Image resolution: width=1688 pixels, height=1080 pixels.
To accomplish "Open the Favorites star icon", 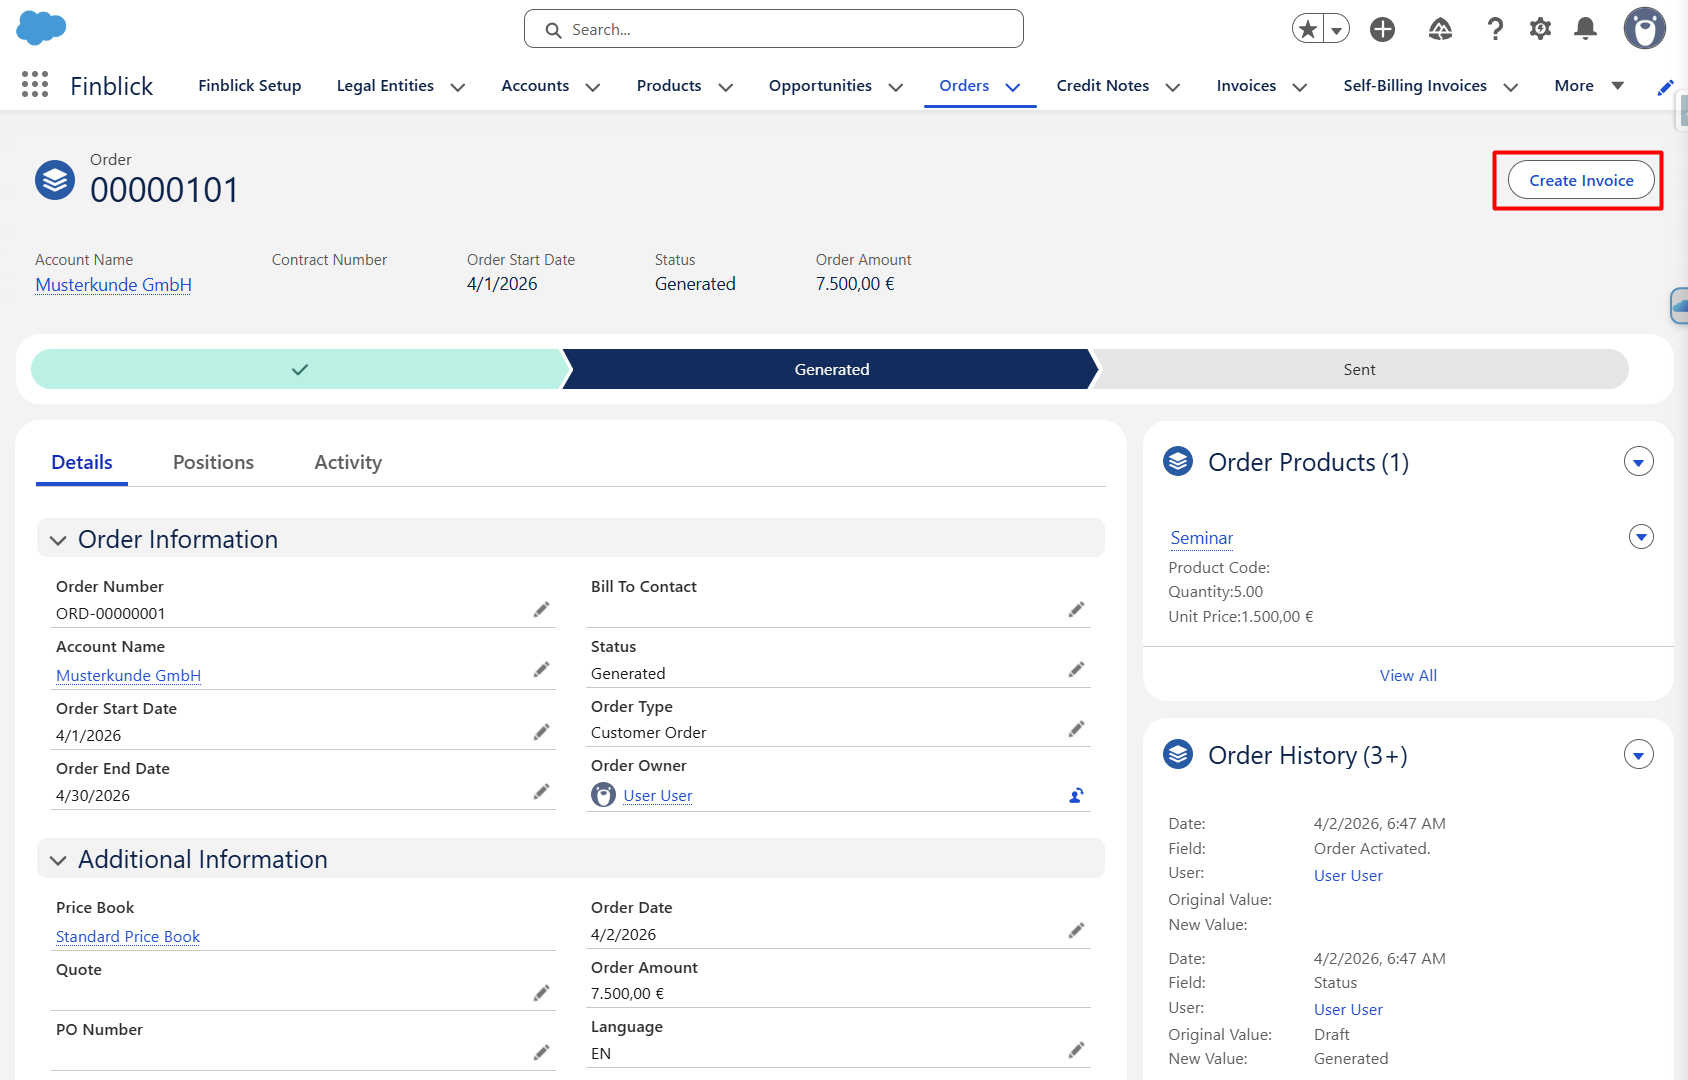I will click(1307, 29).
